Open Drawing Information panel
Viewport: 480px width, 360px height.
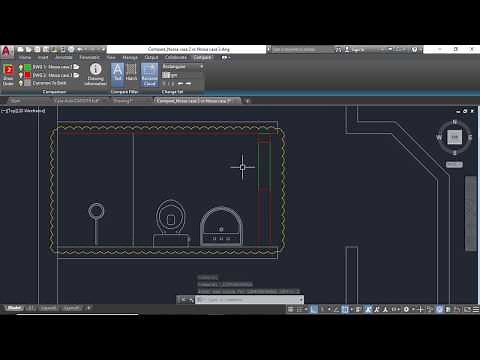tap(95, 74)
